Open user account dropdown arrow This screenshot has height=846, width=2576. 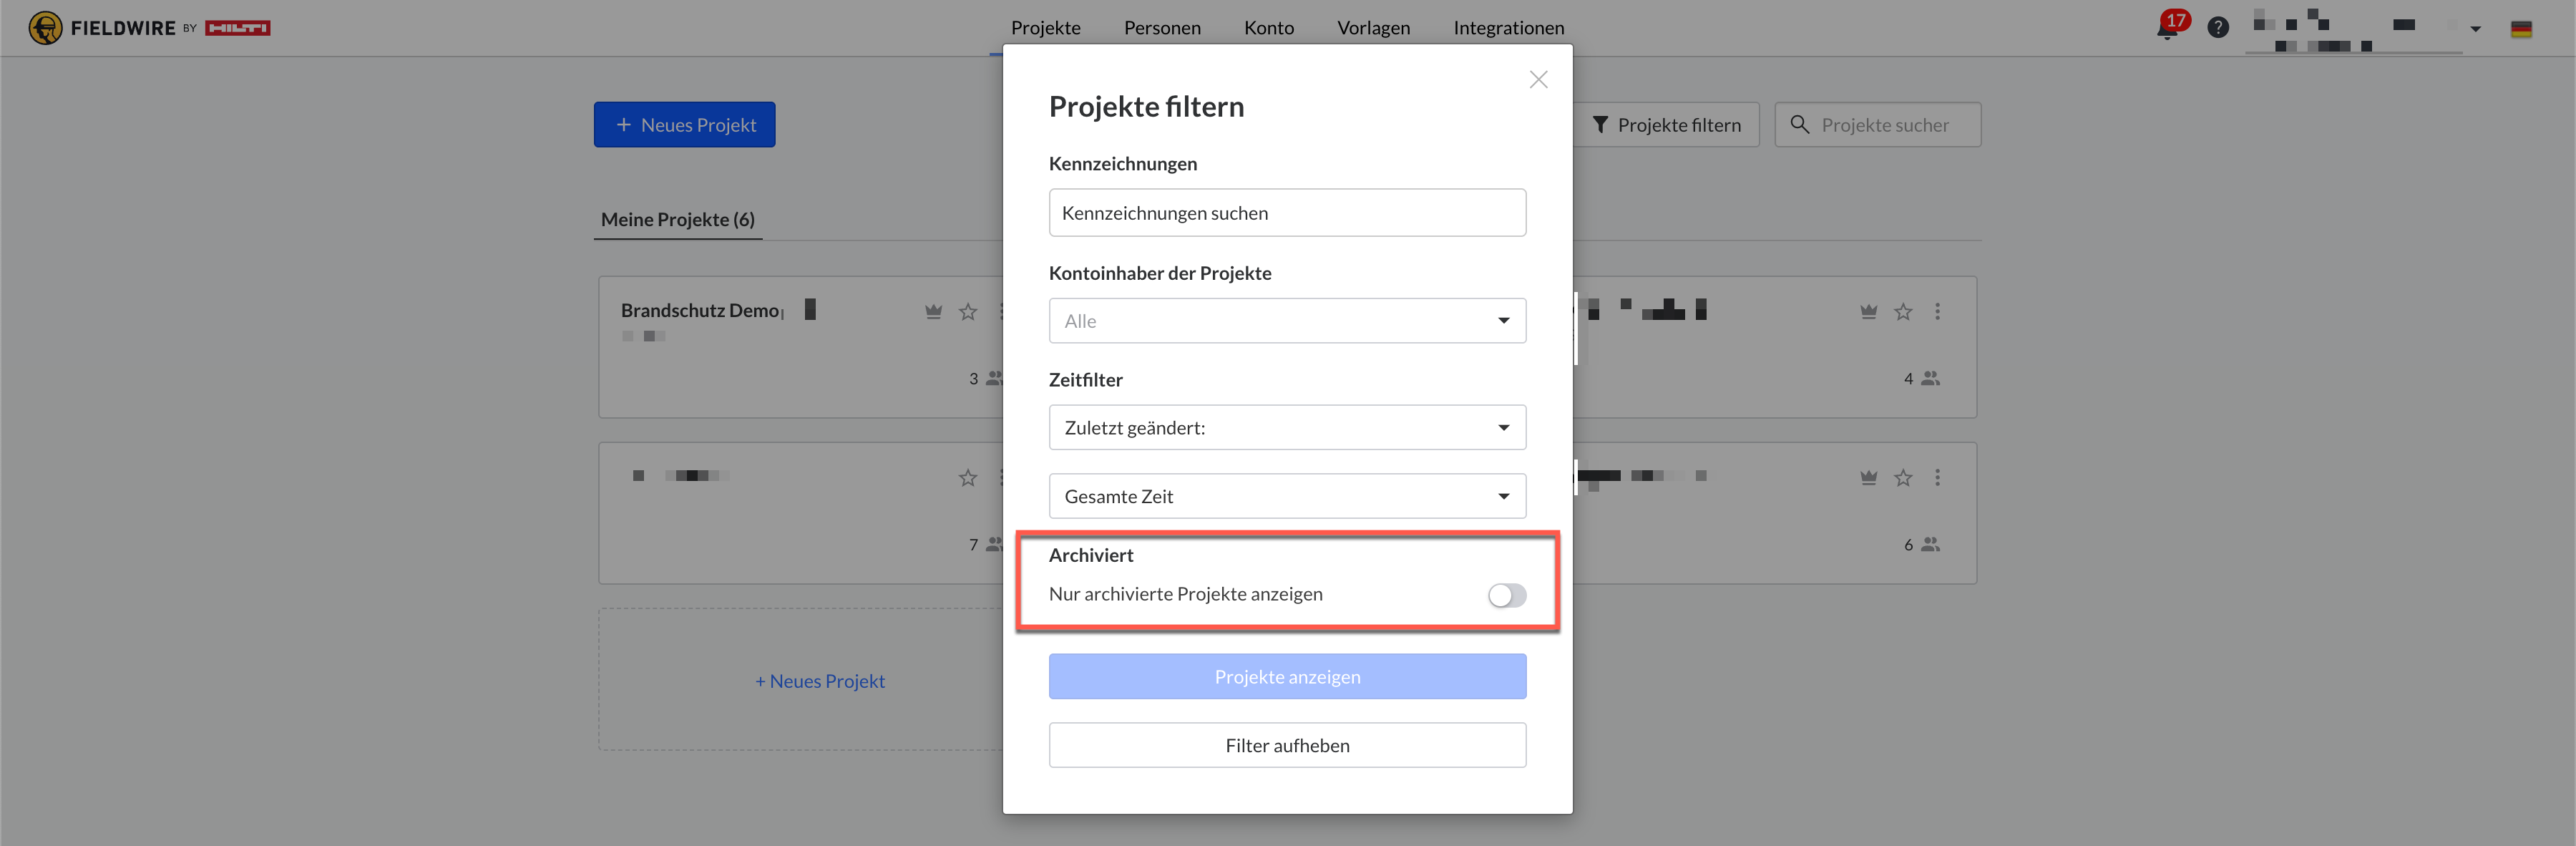[x=2475, y=29]
